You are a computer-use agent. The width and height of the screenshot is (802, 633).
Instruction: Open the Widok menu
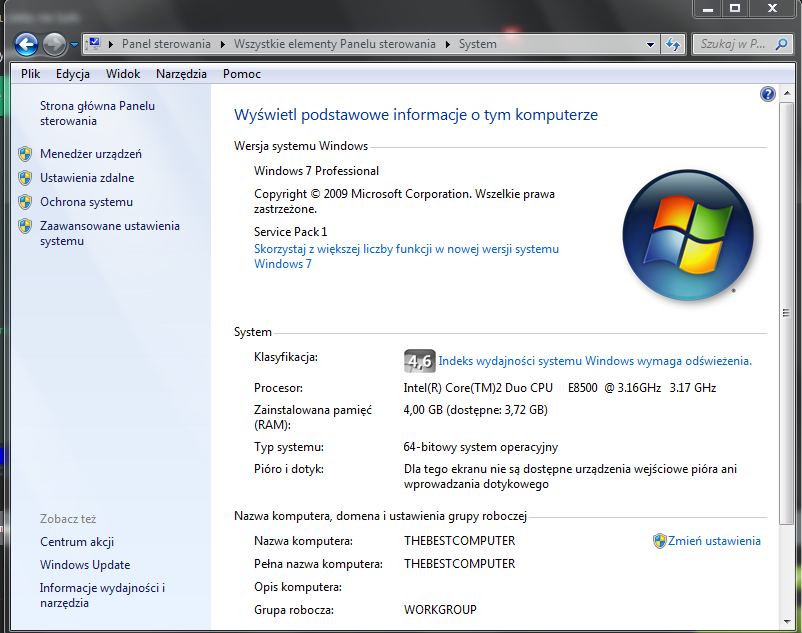click(x=123, y=74)
